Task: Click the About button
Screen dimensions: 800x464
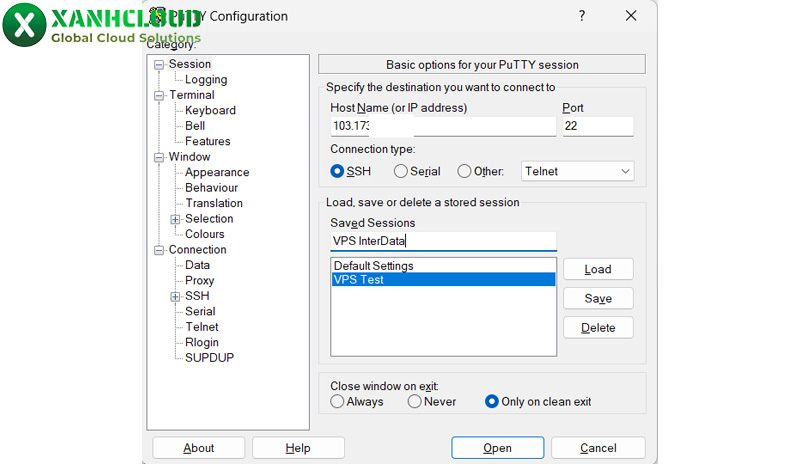Action: (x=198, y=448)
